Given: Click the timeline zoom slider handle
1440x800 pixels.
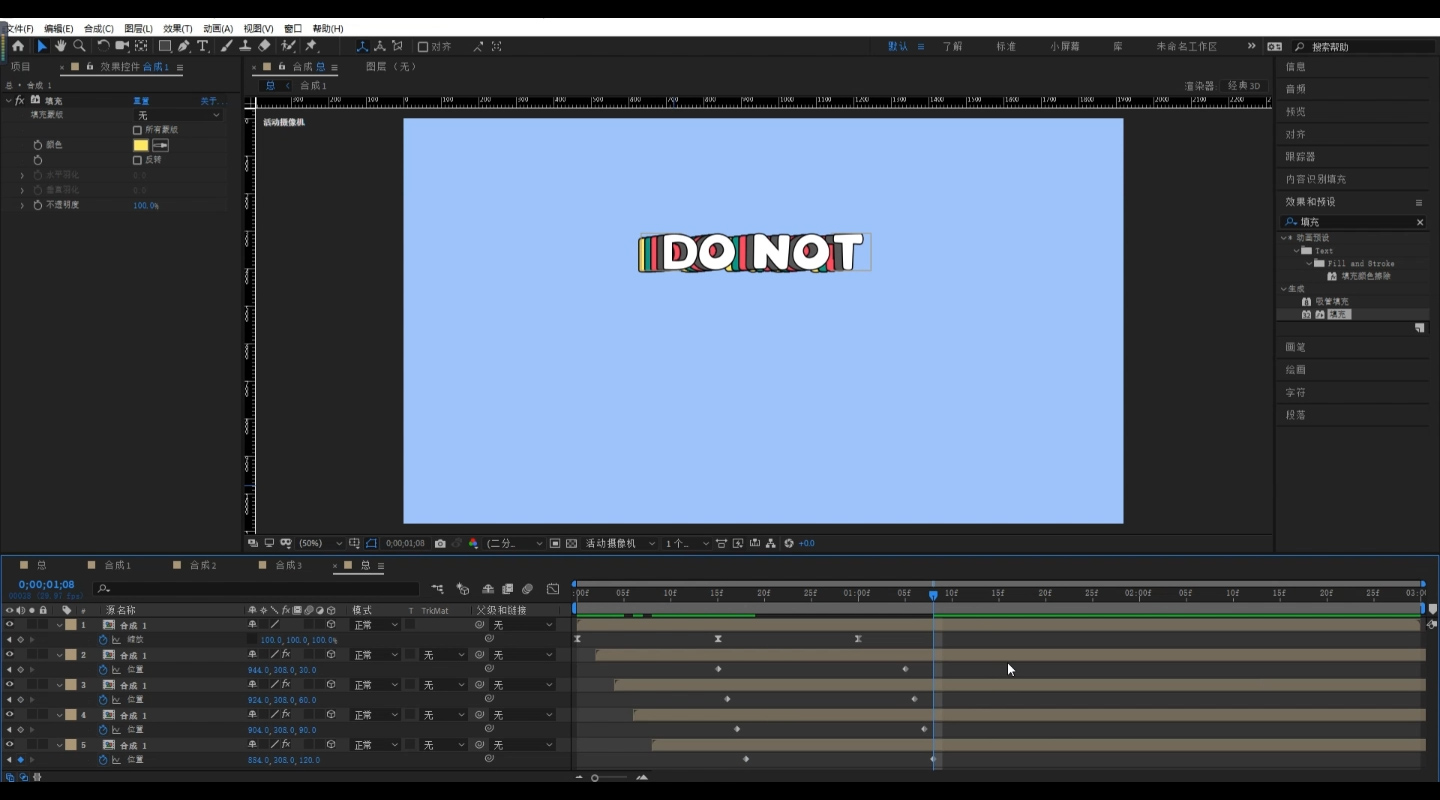Looking at the screenshot, I should [x=594, y=778].
